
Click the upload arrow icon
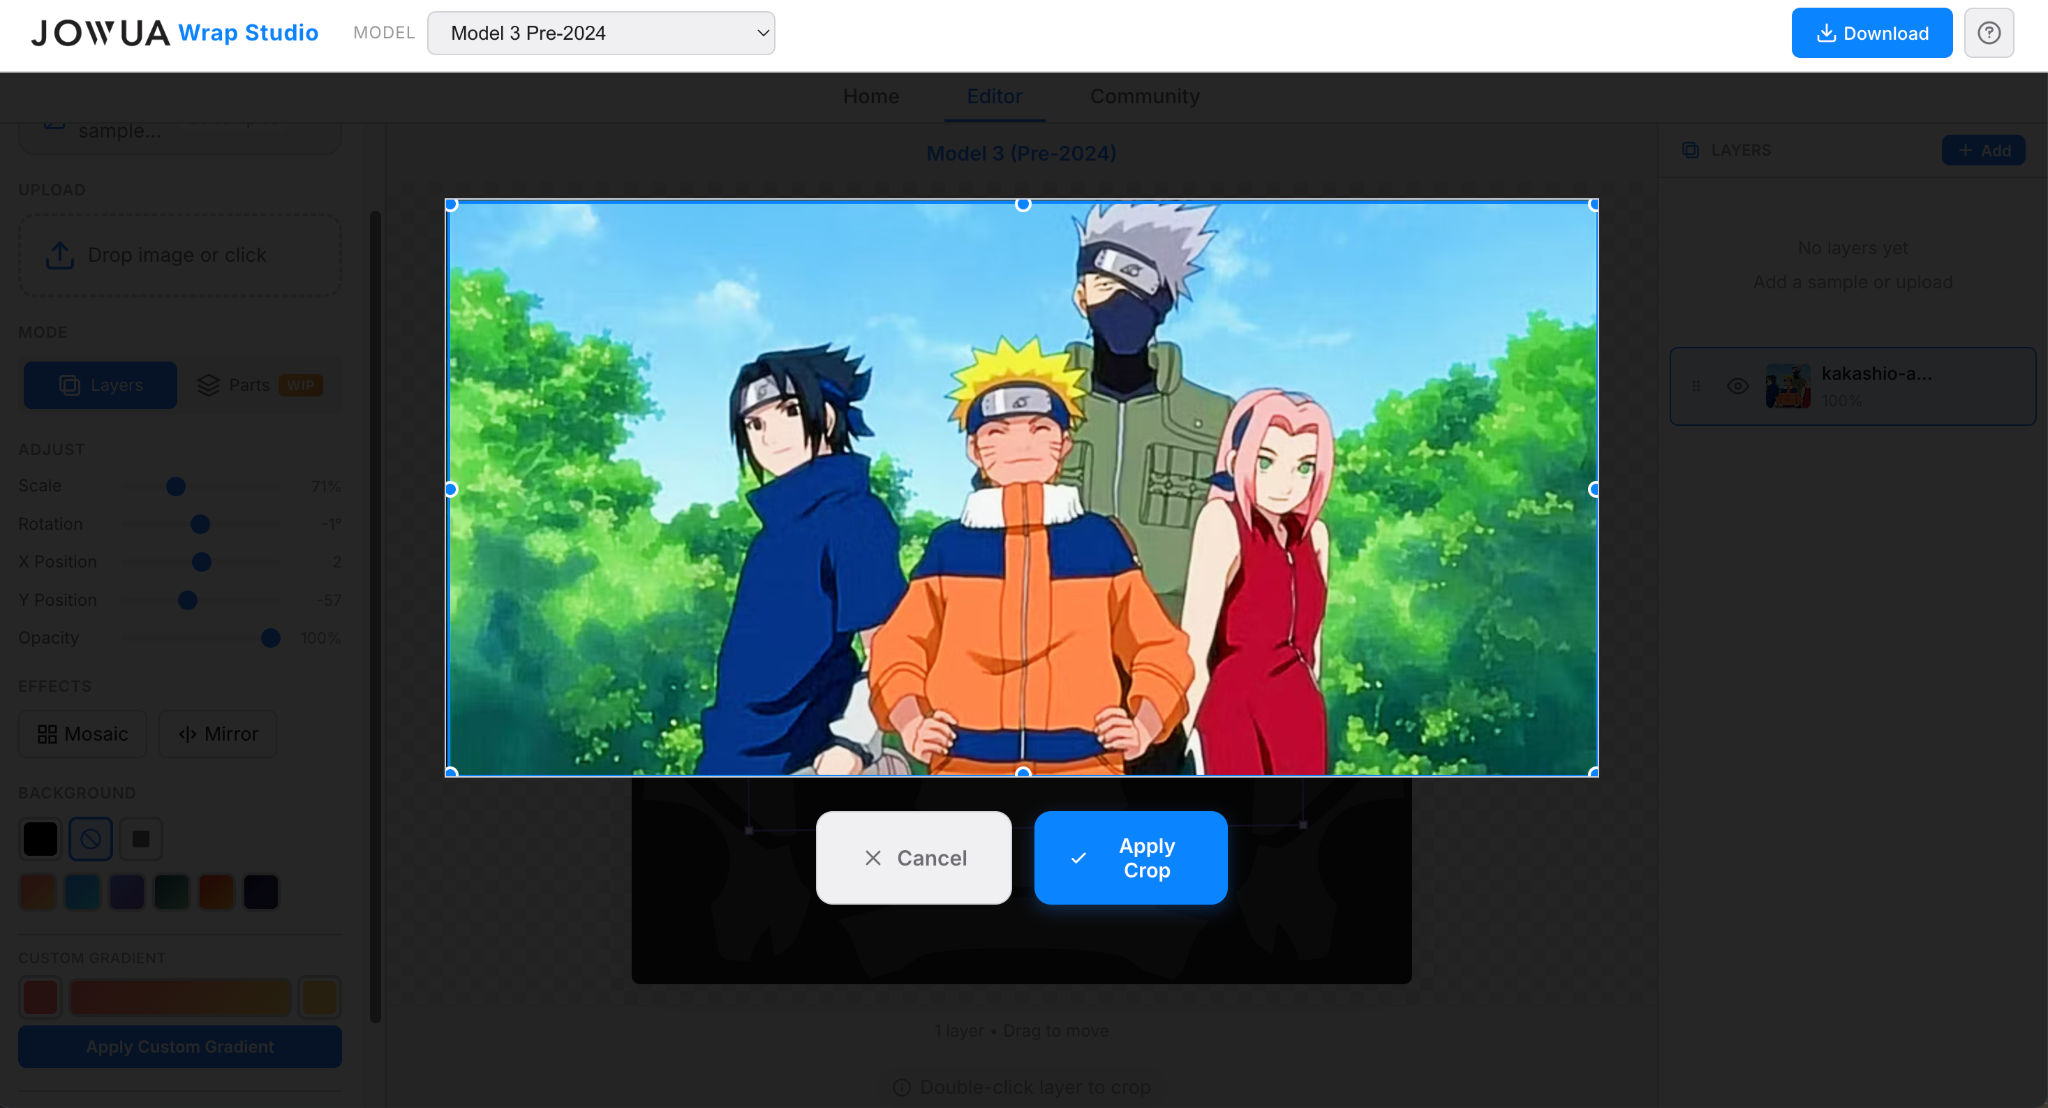pos(60,255)
